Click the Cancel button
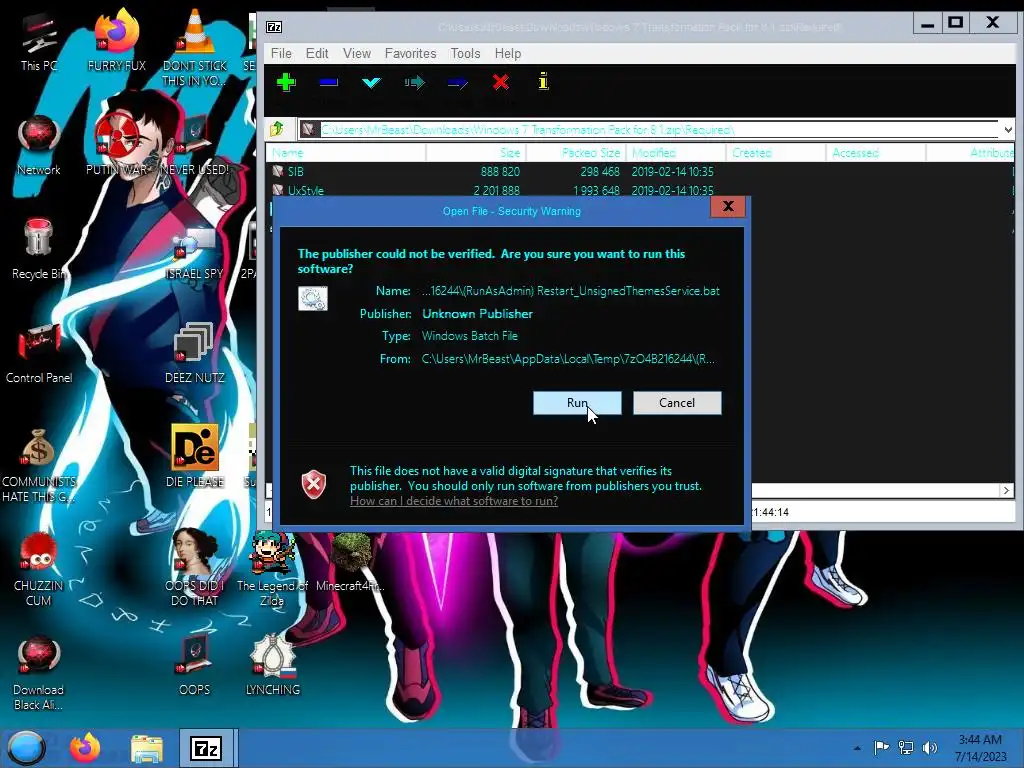This screenshot has height=768, width=1024. [x=677, y=403]
